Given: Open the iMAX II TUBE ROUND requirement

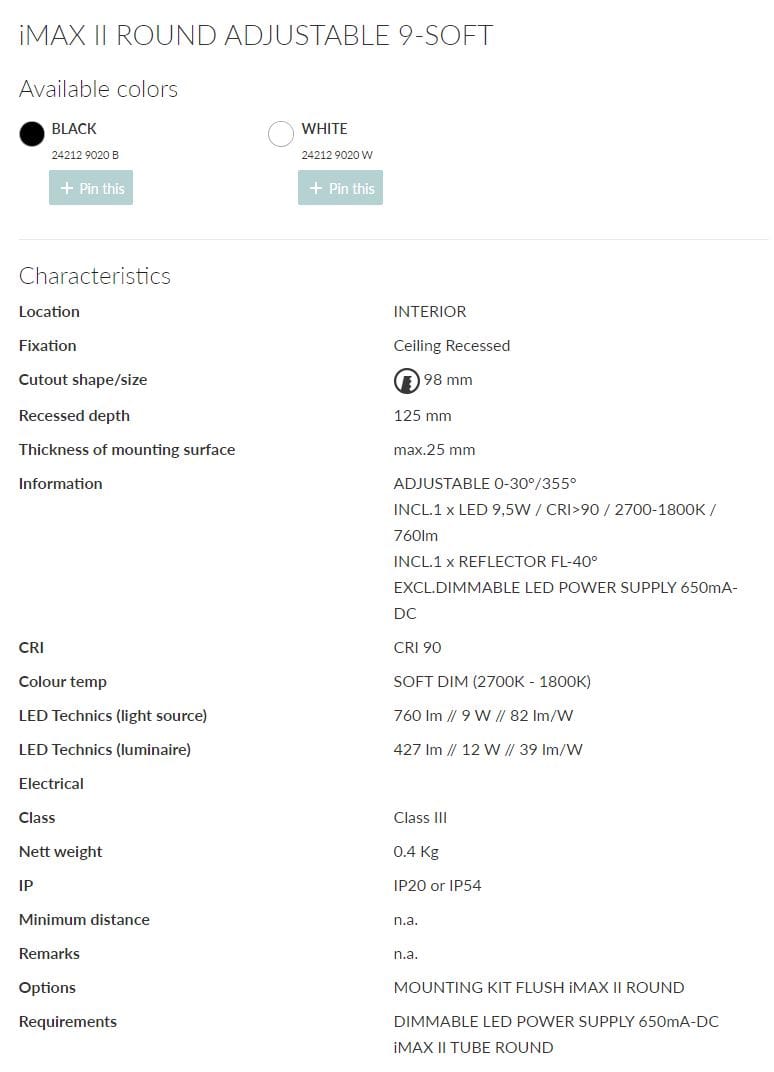Looking at the screenshot, I should pos(473,1047).
